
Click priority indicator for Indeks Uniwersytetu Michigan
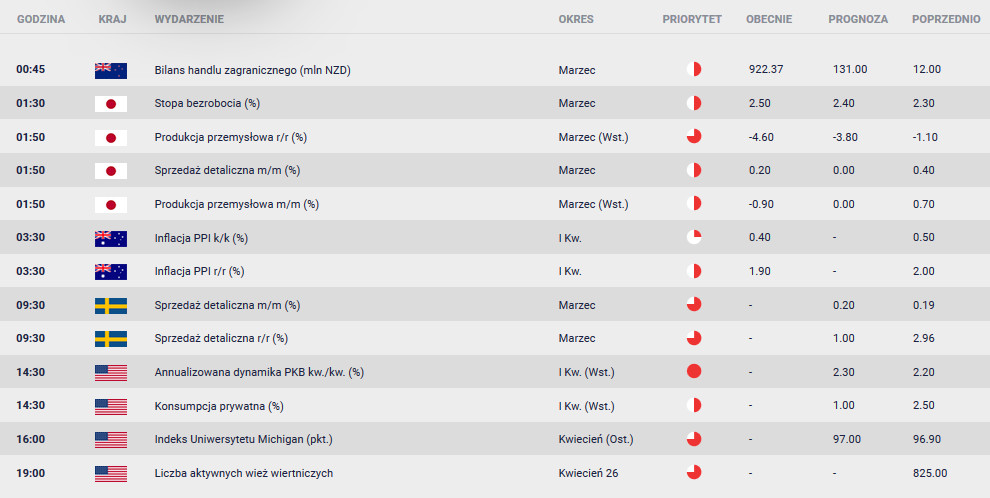[x=694, y=439]
